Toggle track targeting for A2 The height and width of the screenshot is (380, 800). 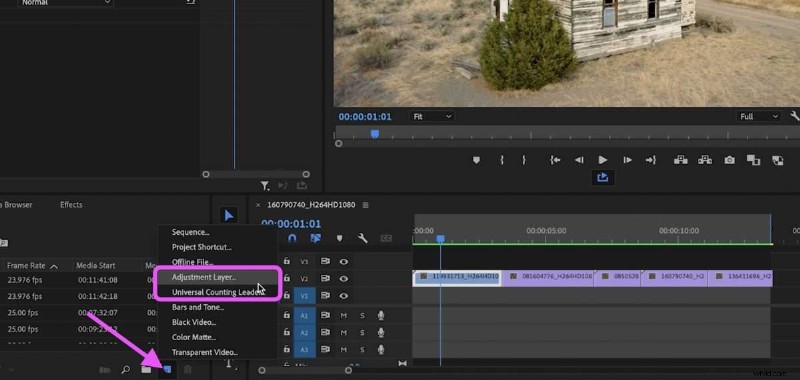[x=305, y=333]
